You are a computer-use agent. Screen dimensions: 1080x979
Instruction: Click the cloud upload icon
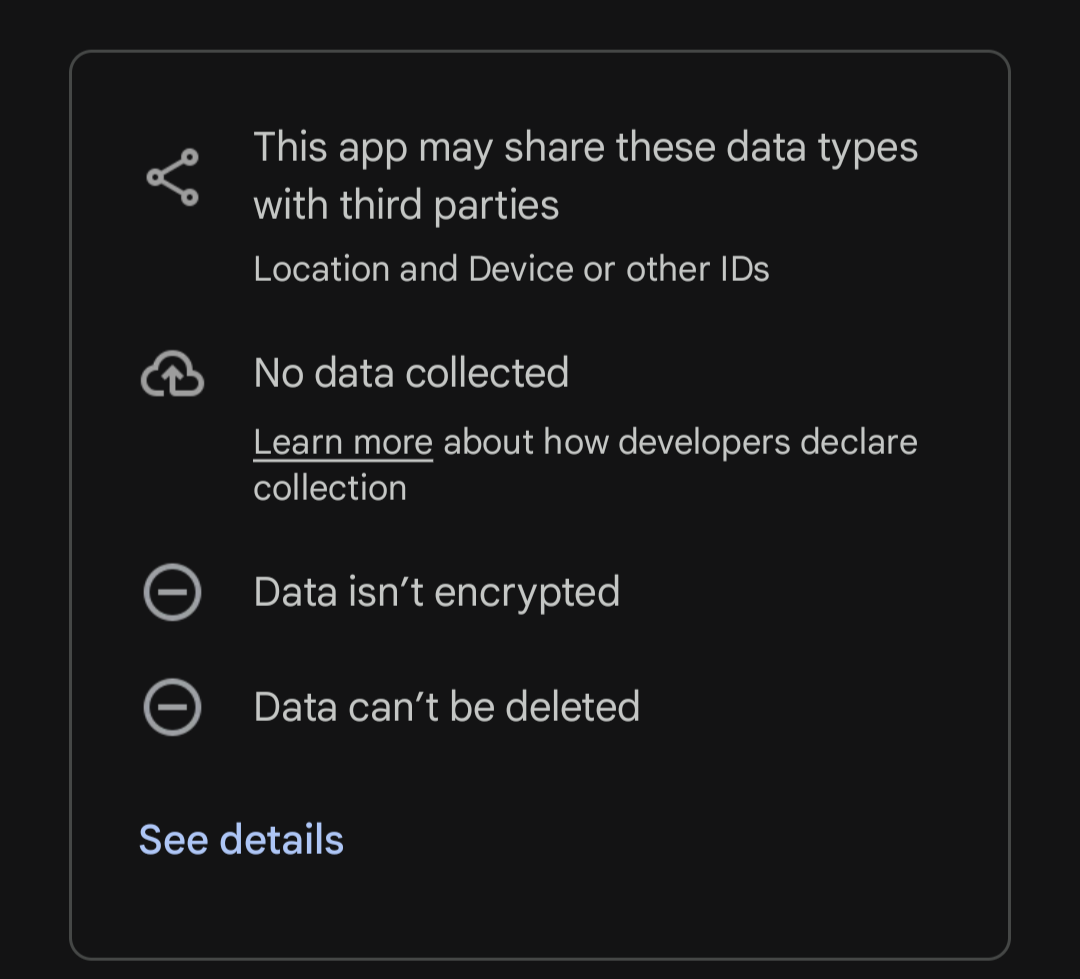[x=172, y=373]
